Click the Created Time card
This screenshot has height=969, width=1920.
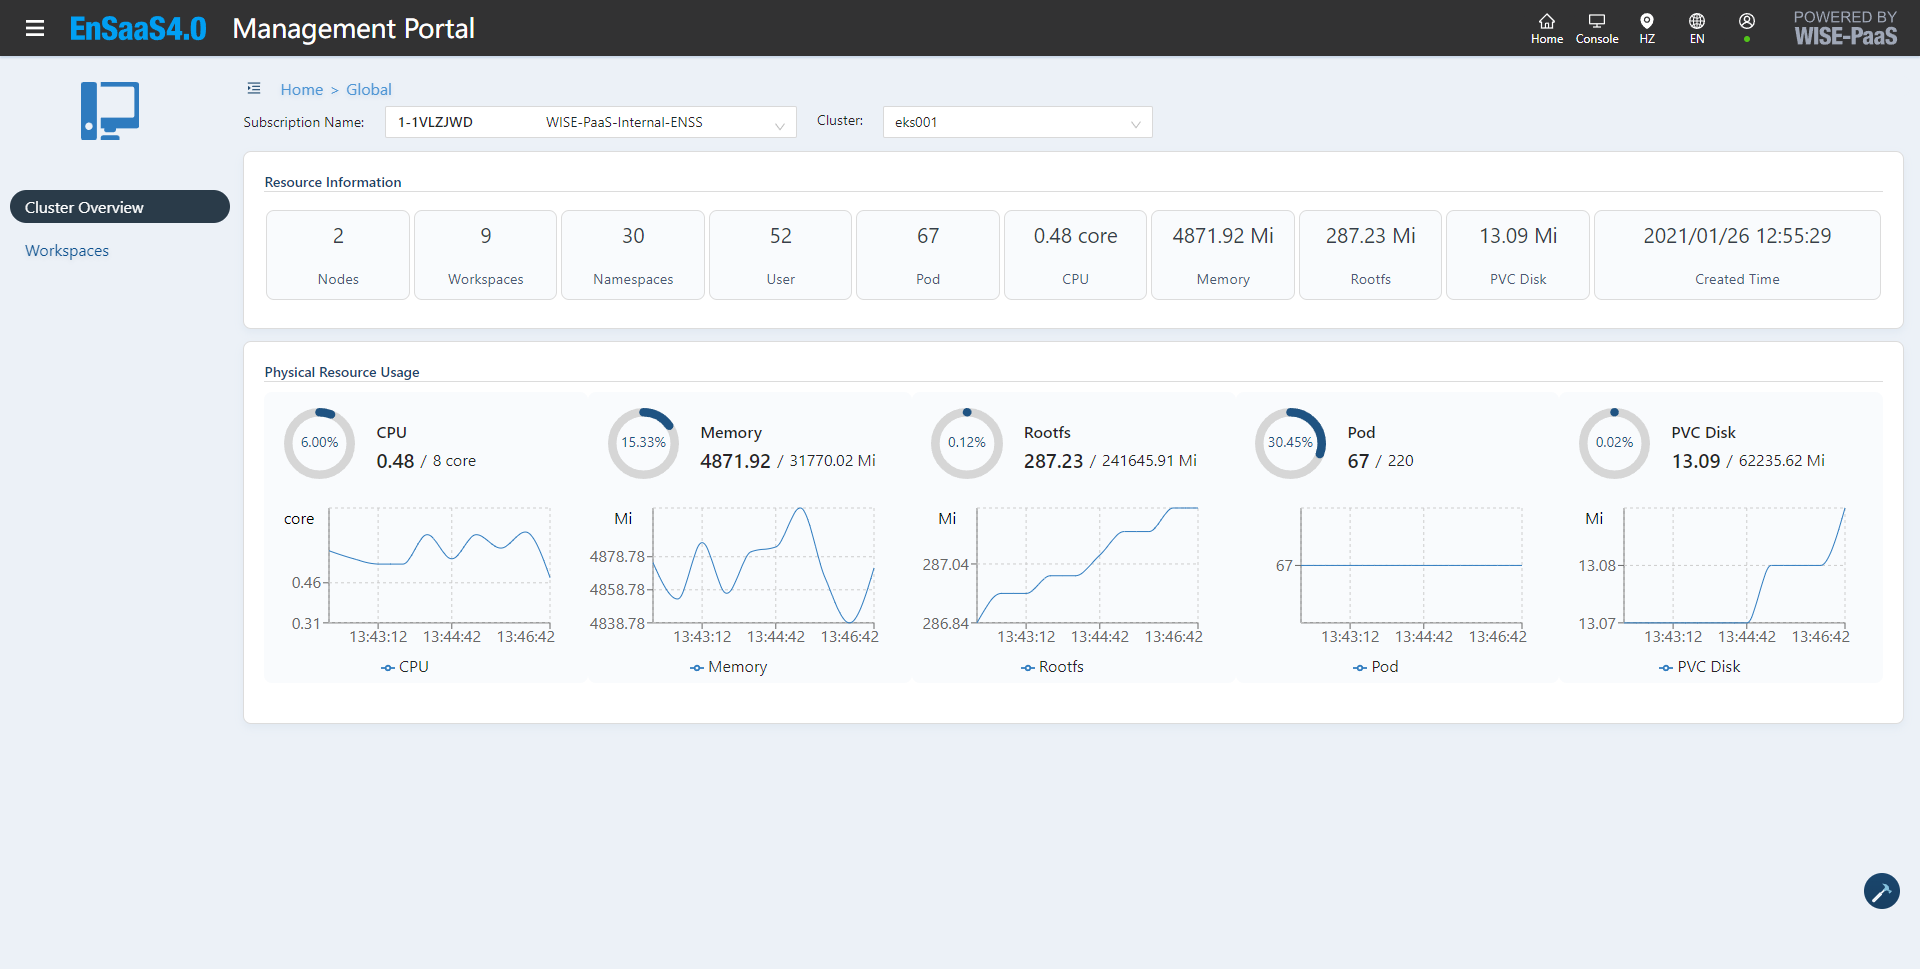(1737, 255)
